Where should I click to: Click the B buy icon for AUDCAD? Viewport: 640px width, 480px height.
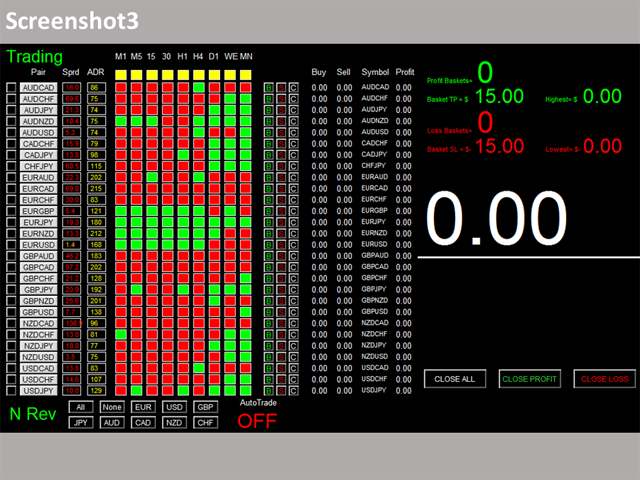click(269, 88)
